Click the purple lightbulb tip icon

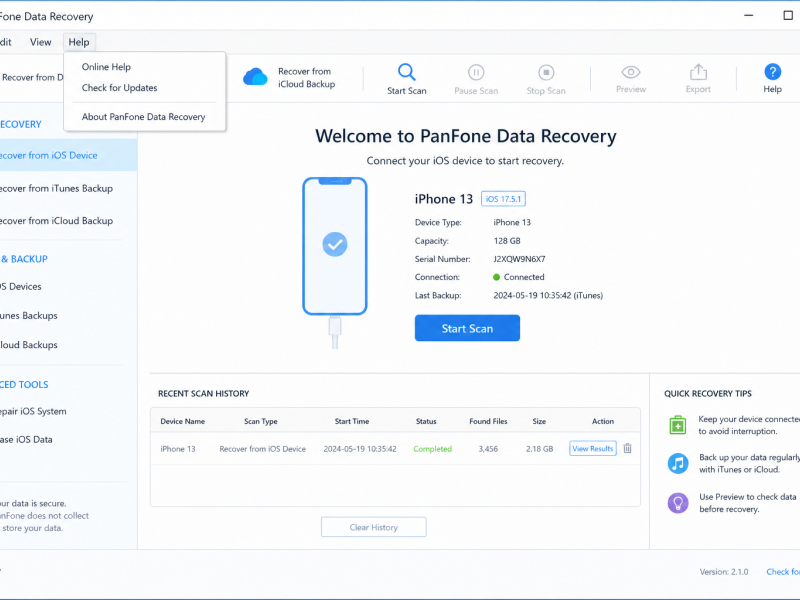678,503
